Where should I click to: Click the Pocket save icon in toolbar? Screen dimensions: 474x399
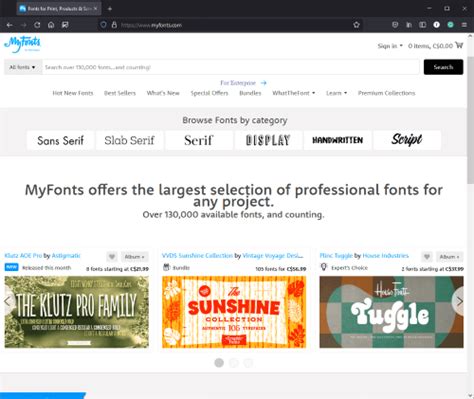395,25
